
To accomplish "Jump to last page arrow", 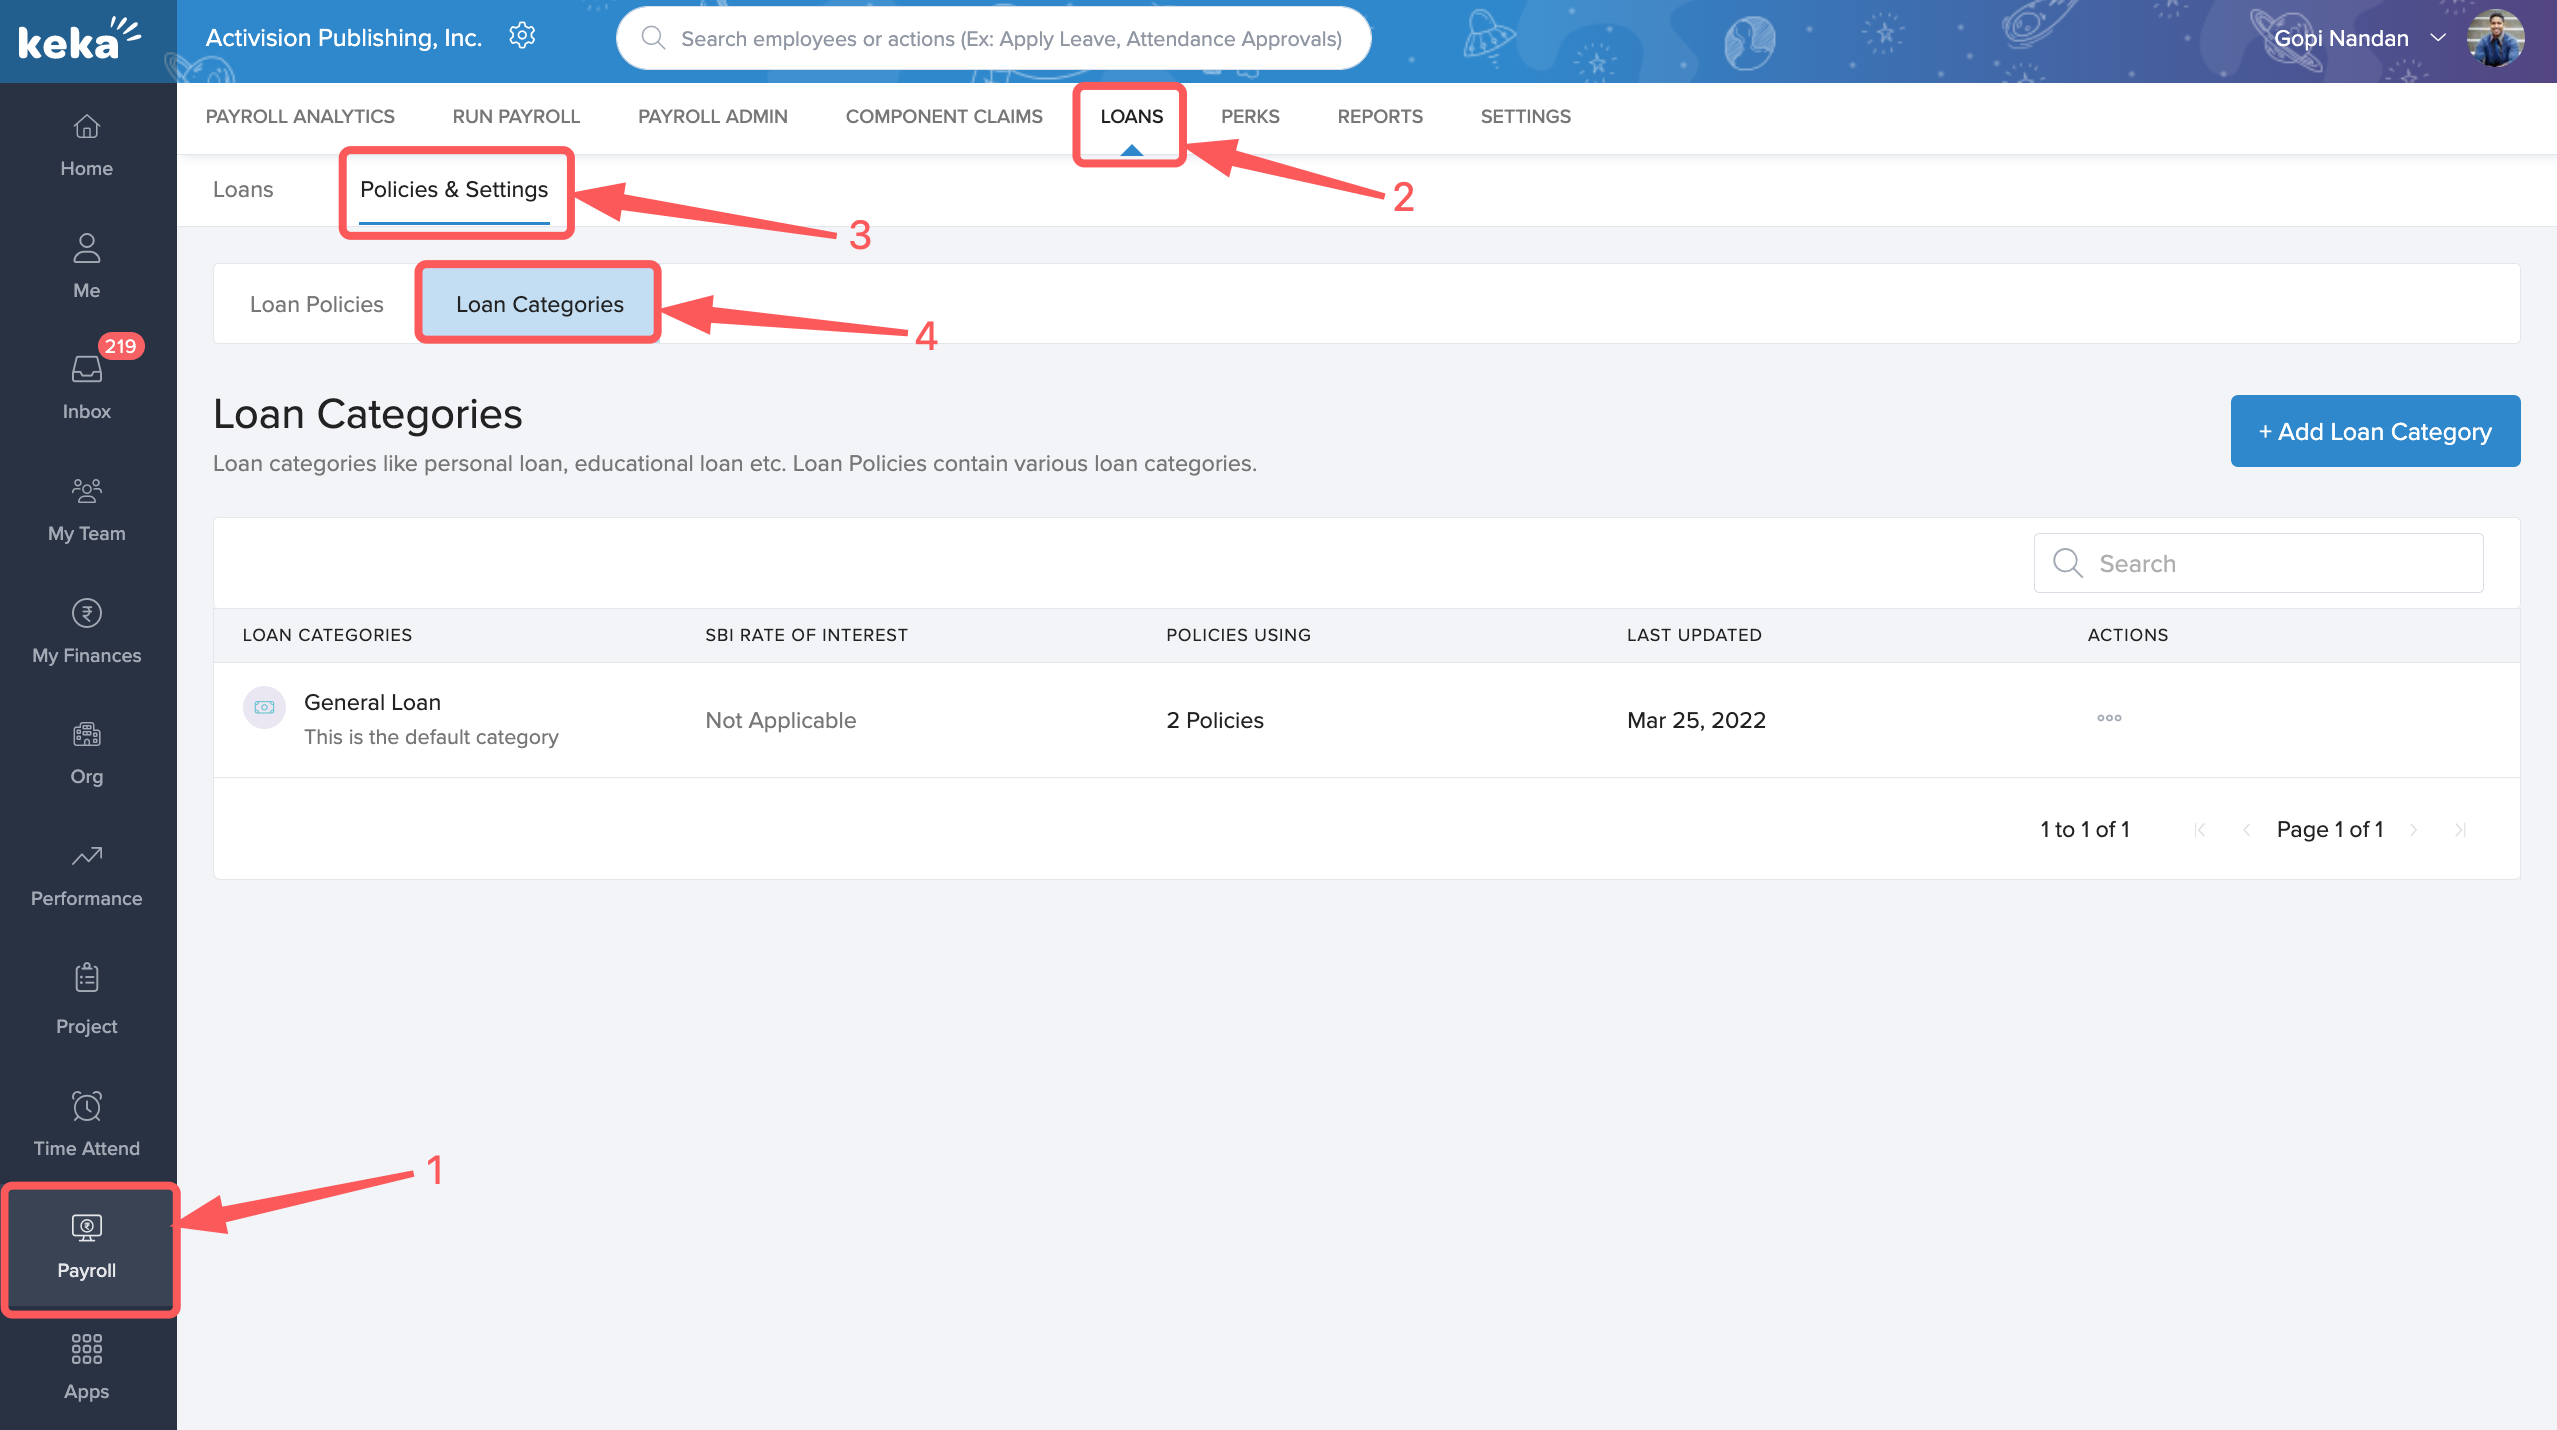I will point(2460,830).
